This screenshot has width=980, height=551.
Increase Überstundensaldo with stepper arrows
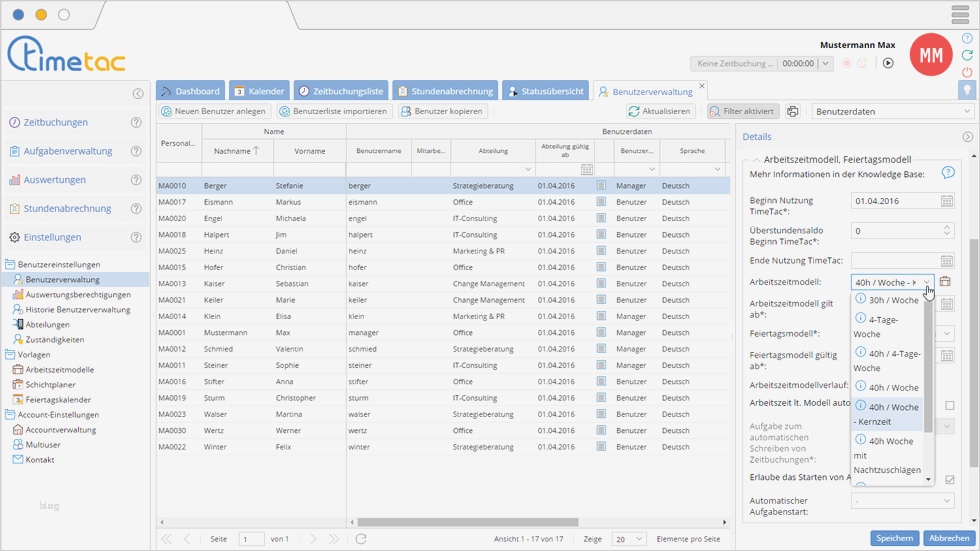point(947,228)
